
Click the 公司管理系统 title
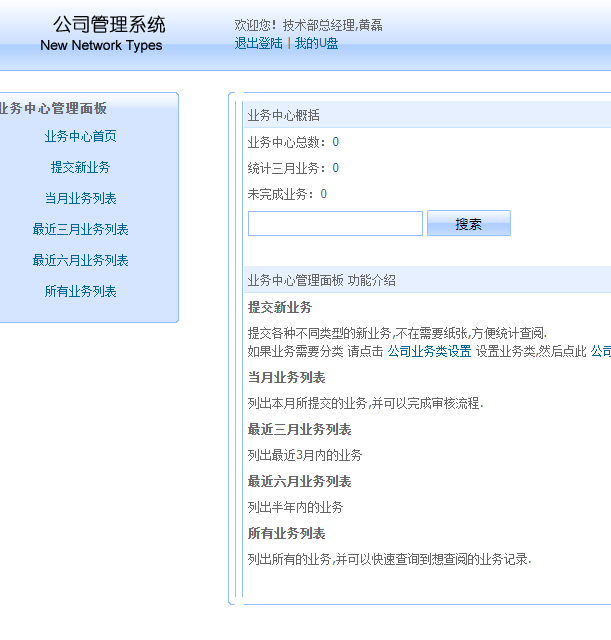point(109,24)
